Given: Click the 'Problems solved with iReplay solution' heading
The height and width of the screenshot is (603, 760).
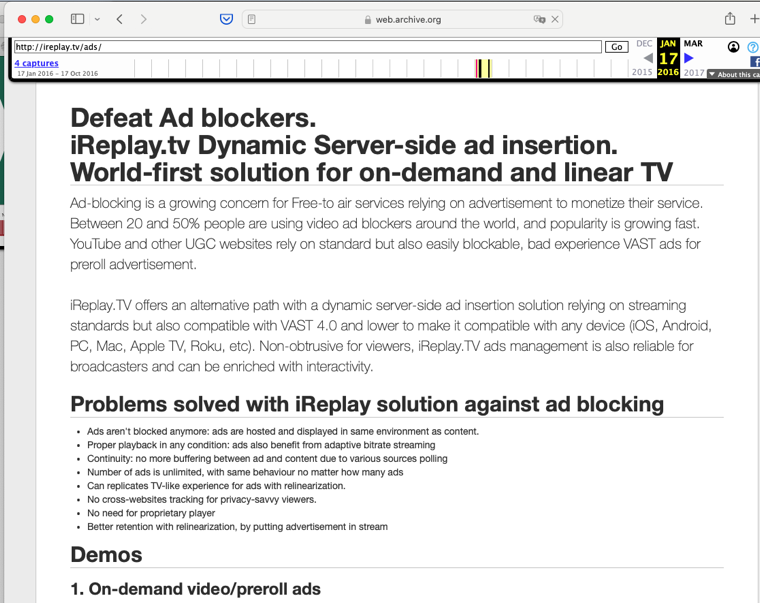Looking at the screenshot, I should (x=367, y=404).
